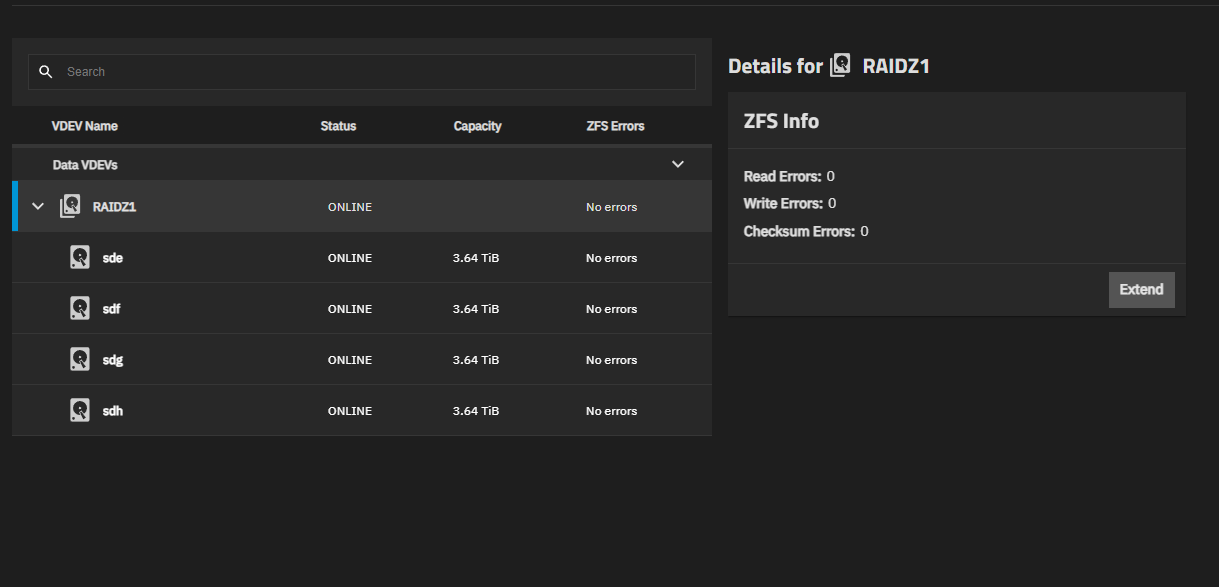1219x587 pixels.
Task: Click the Capacity column header
Action: pos(477,126)
